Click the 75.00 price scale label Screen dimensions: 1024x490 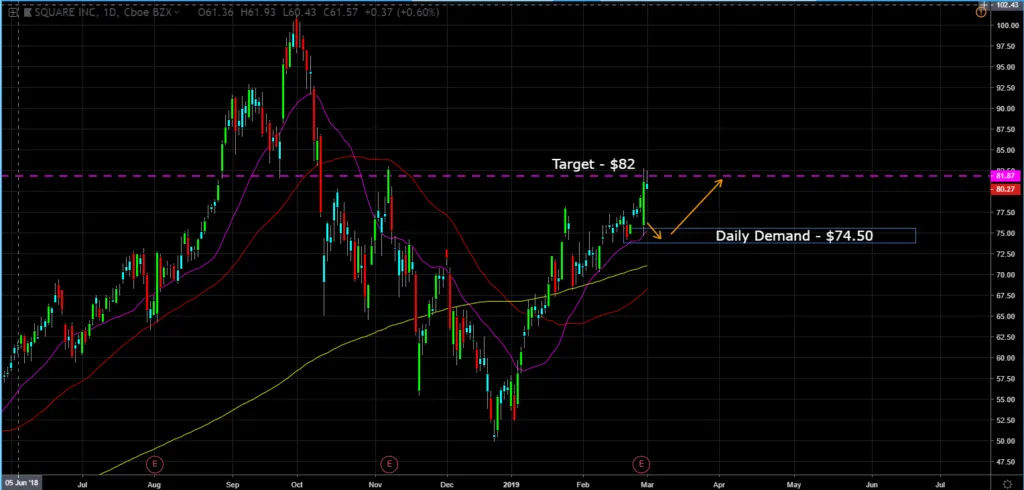click(1006, 233)
